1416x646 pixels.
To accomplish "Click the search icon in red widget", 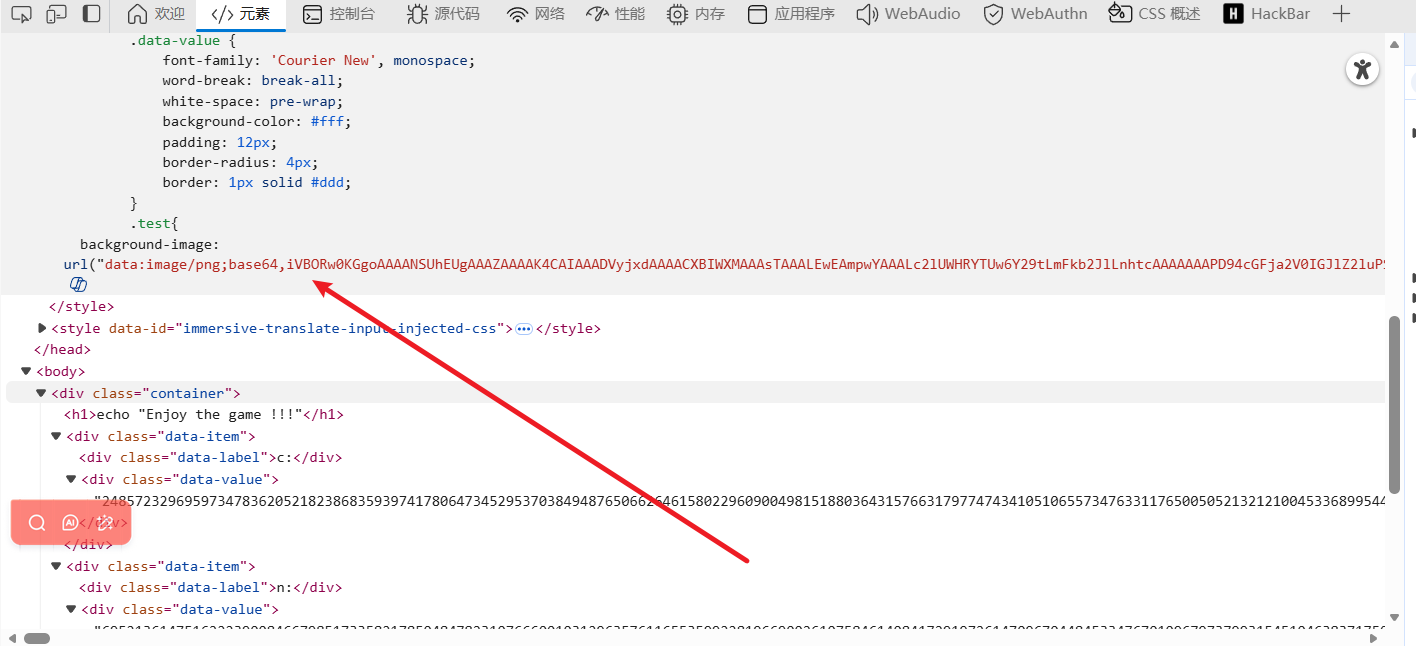I will (37, 523).
